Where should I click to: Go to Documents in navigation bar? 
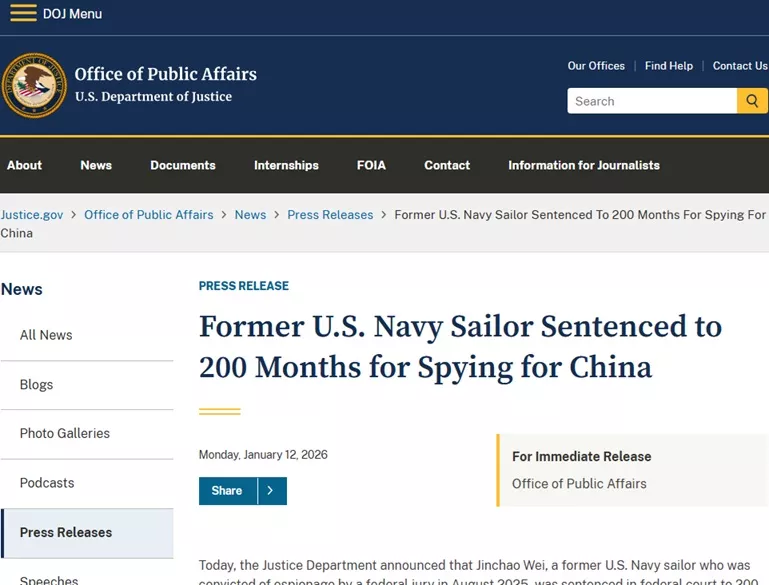coord(183,165)
